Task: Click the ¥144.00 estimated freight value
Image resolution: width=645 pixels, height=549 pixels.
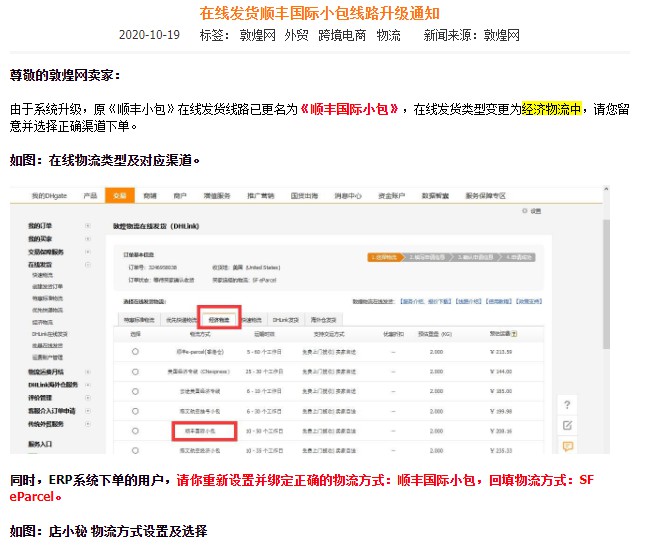Action: [501, 371]
